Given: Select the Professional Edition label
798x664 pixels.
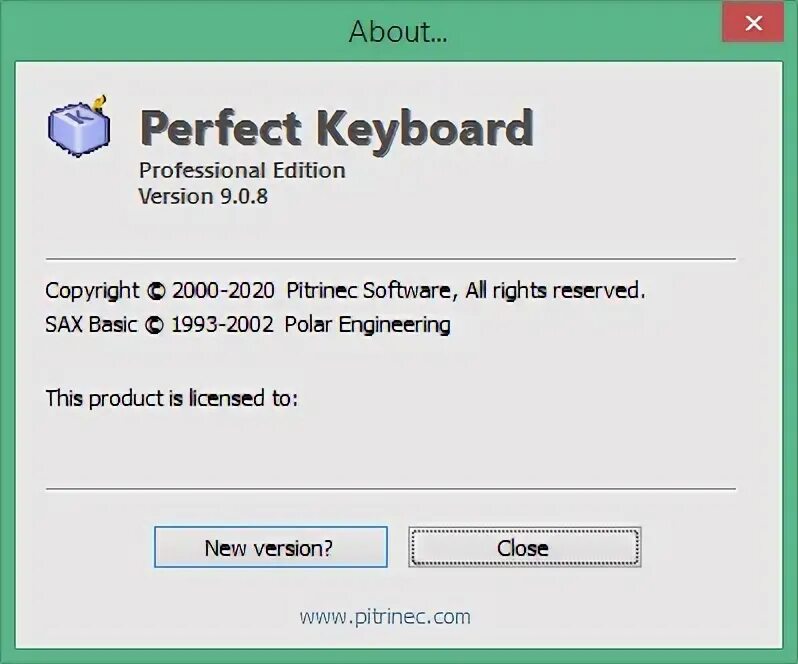Looking at the screenshot, I should coord(242,170).
